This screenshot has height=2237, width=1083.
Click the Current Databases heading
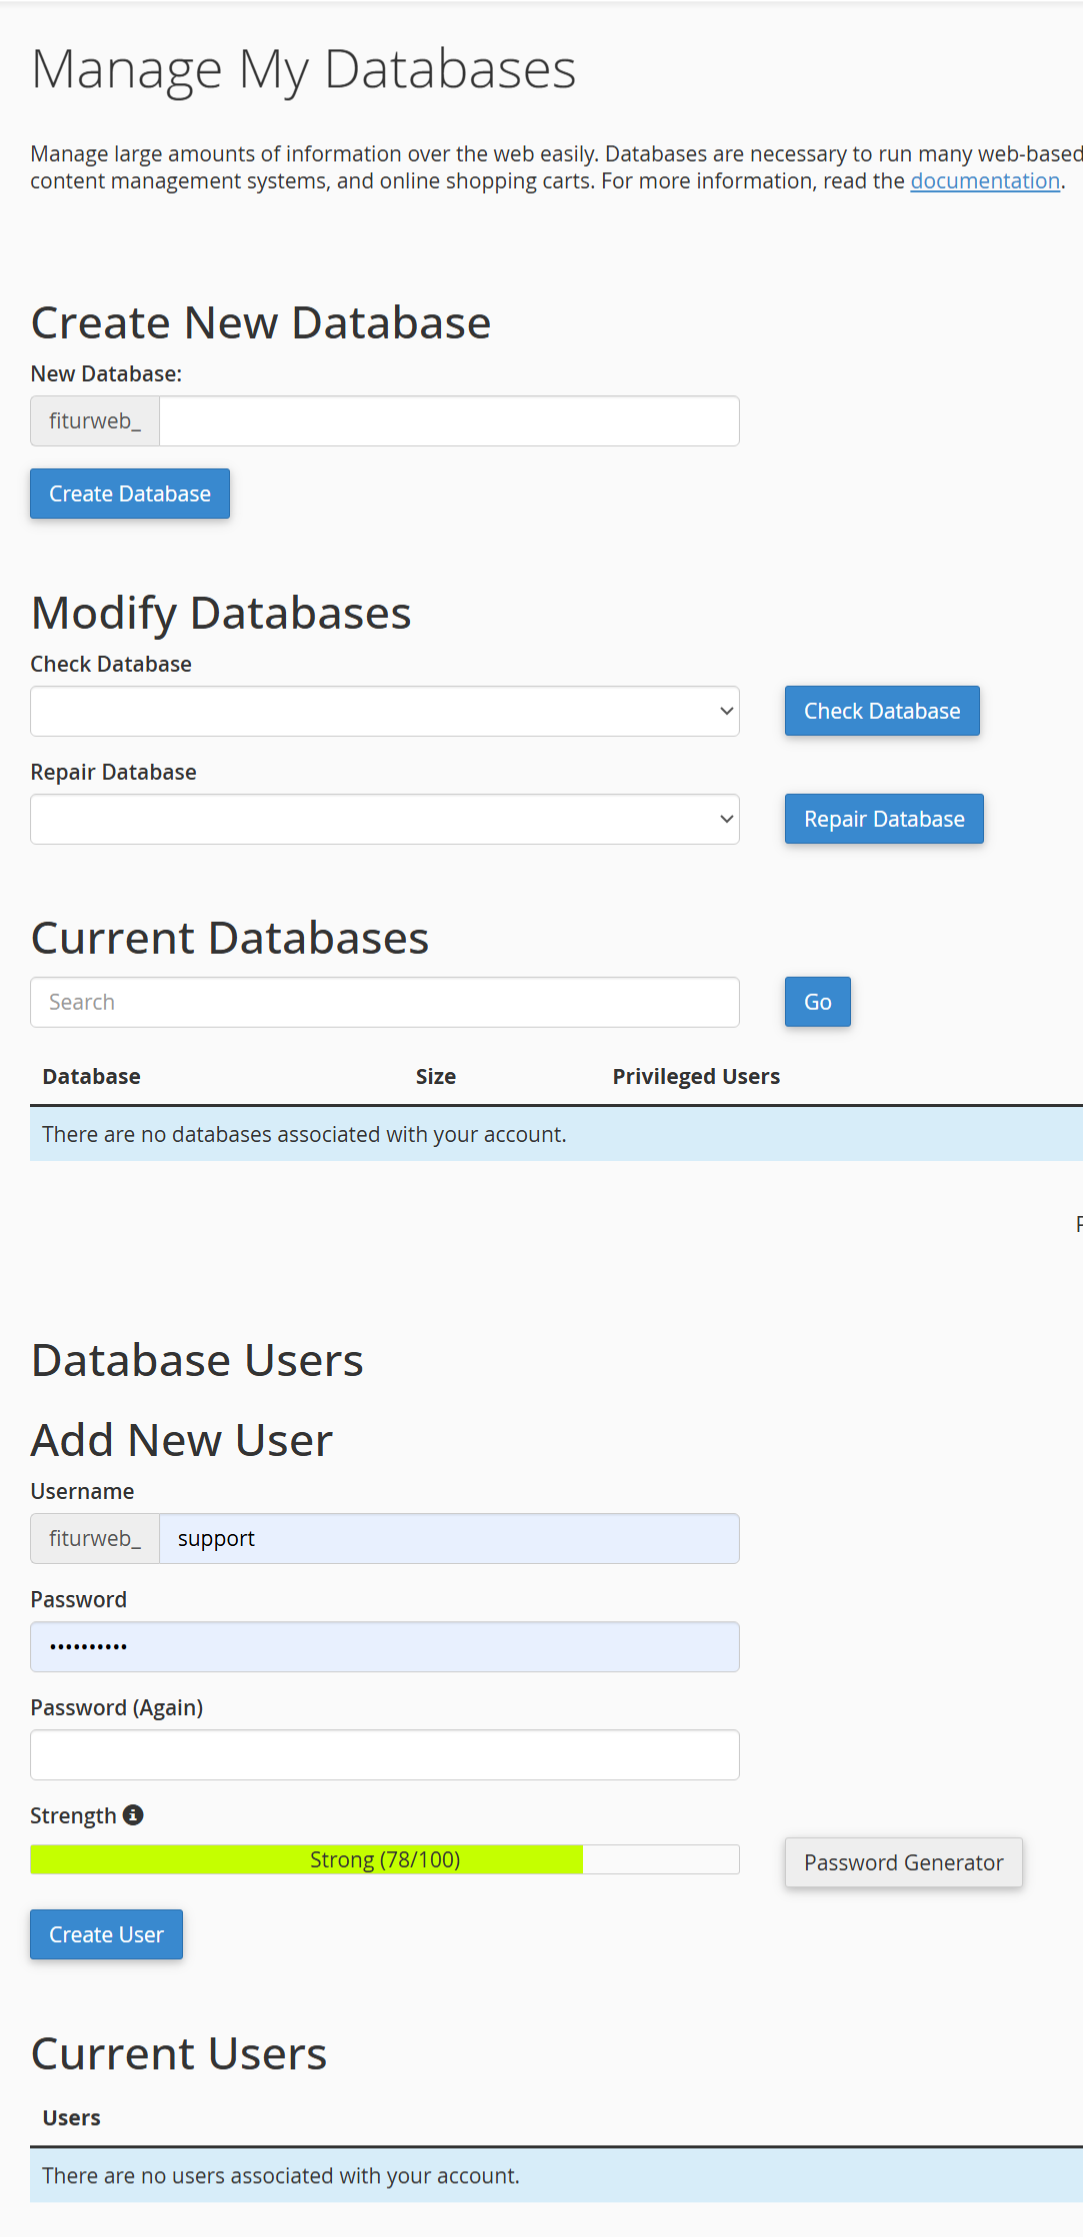[x=230, y=938]
